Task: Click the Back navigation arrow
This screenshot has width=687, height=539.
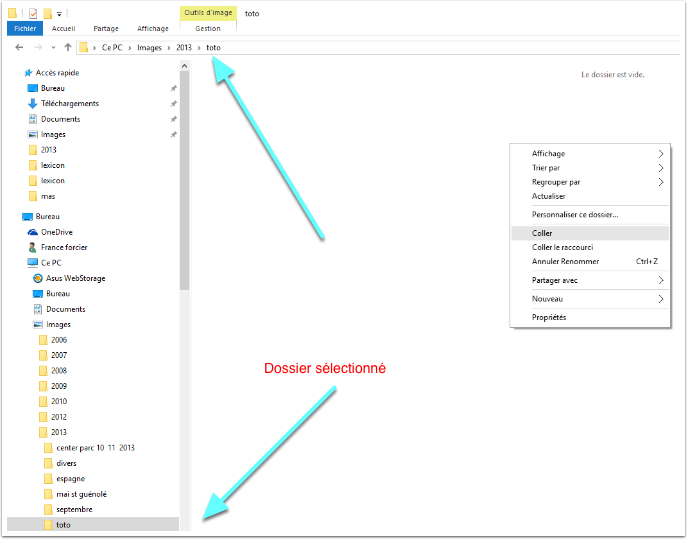Action: pos(20,47)
